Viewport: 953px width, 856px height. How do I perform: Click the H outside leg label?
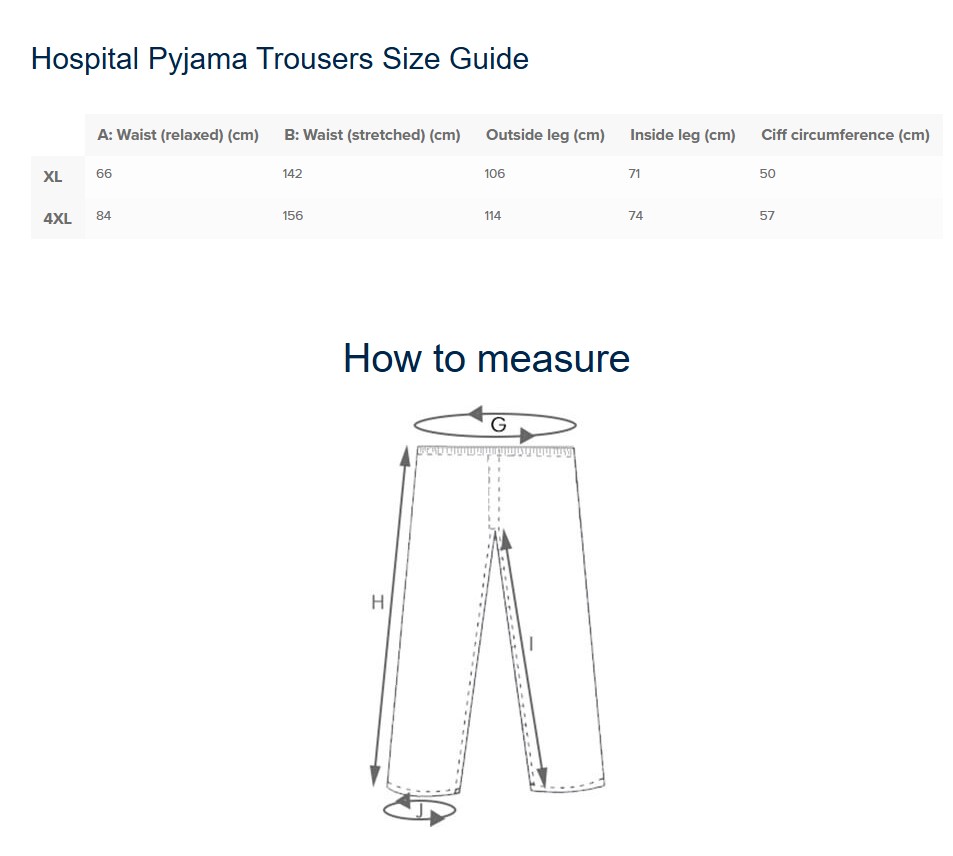click(377, 602)
